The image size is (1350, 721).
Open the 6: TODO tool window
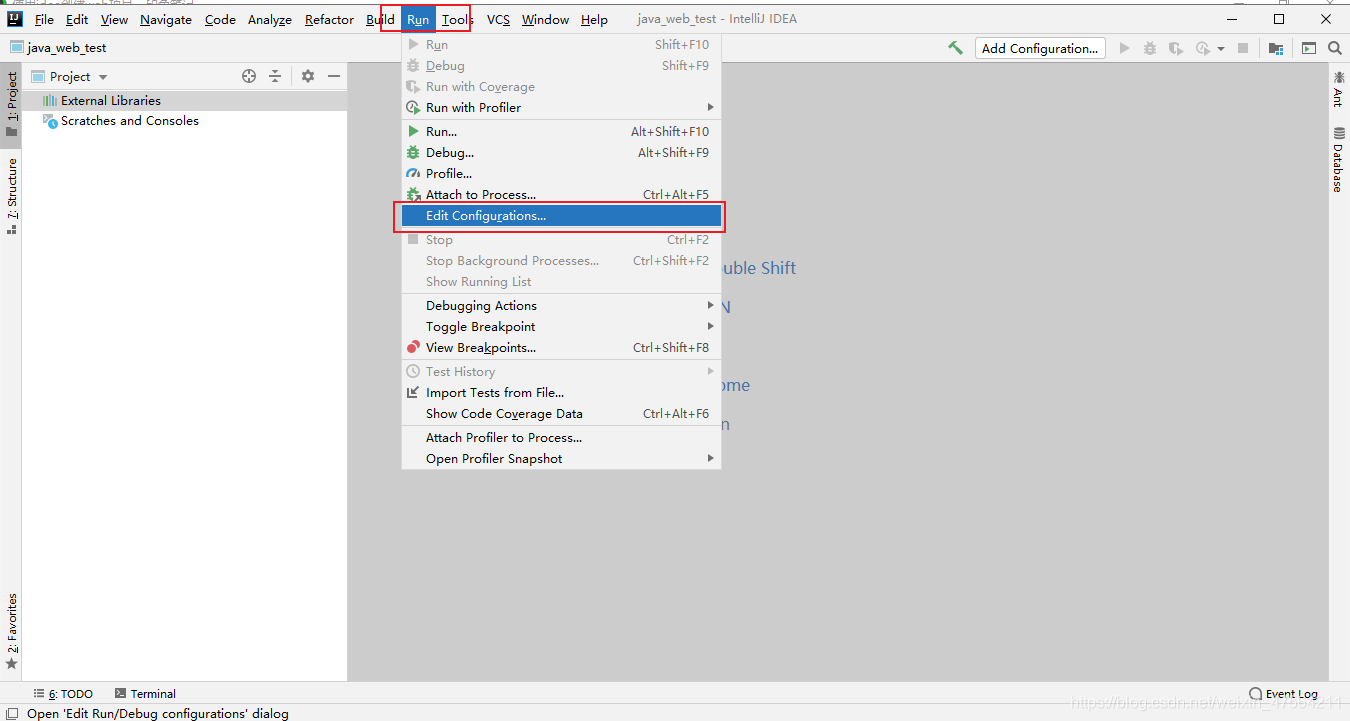63,694
